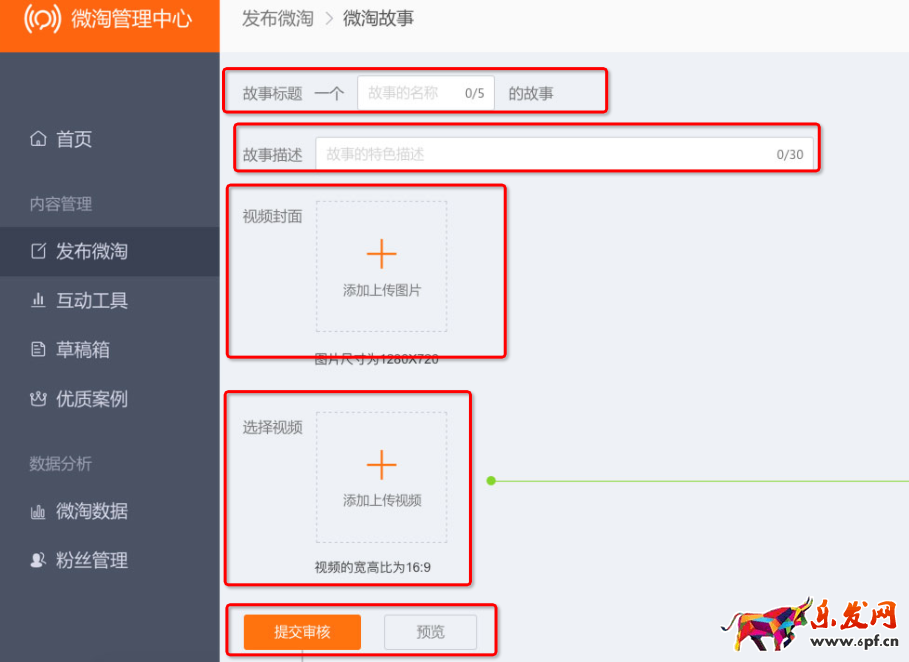Select the home icon beside 首页

(37, 139)
